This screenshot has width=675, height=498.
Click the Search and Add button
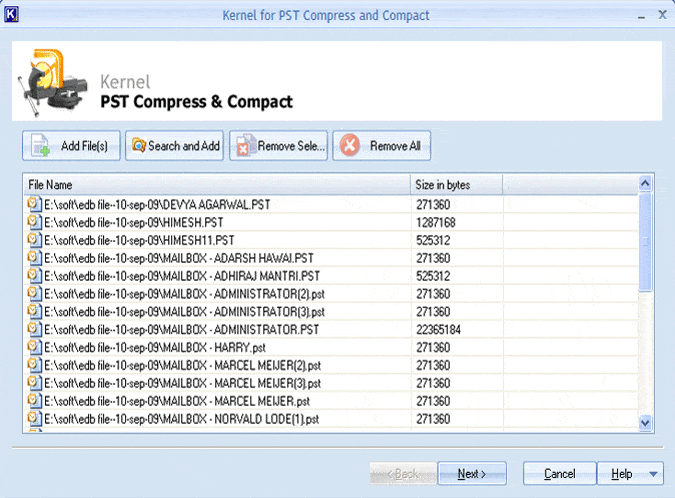point(174,146)
